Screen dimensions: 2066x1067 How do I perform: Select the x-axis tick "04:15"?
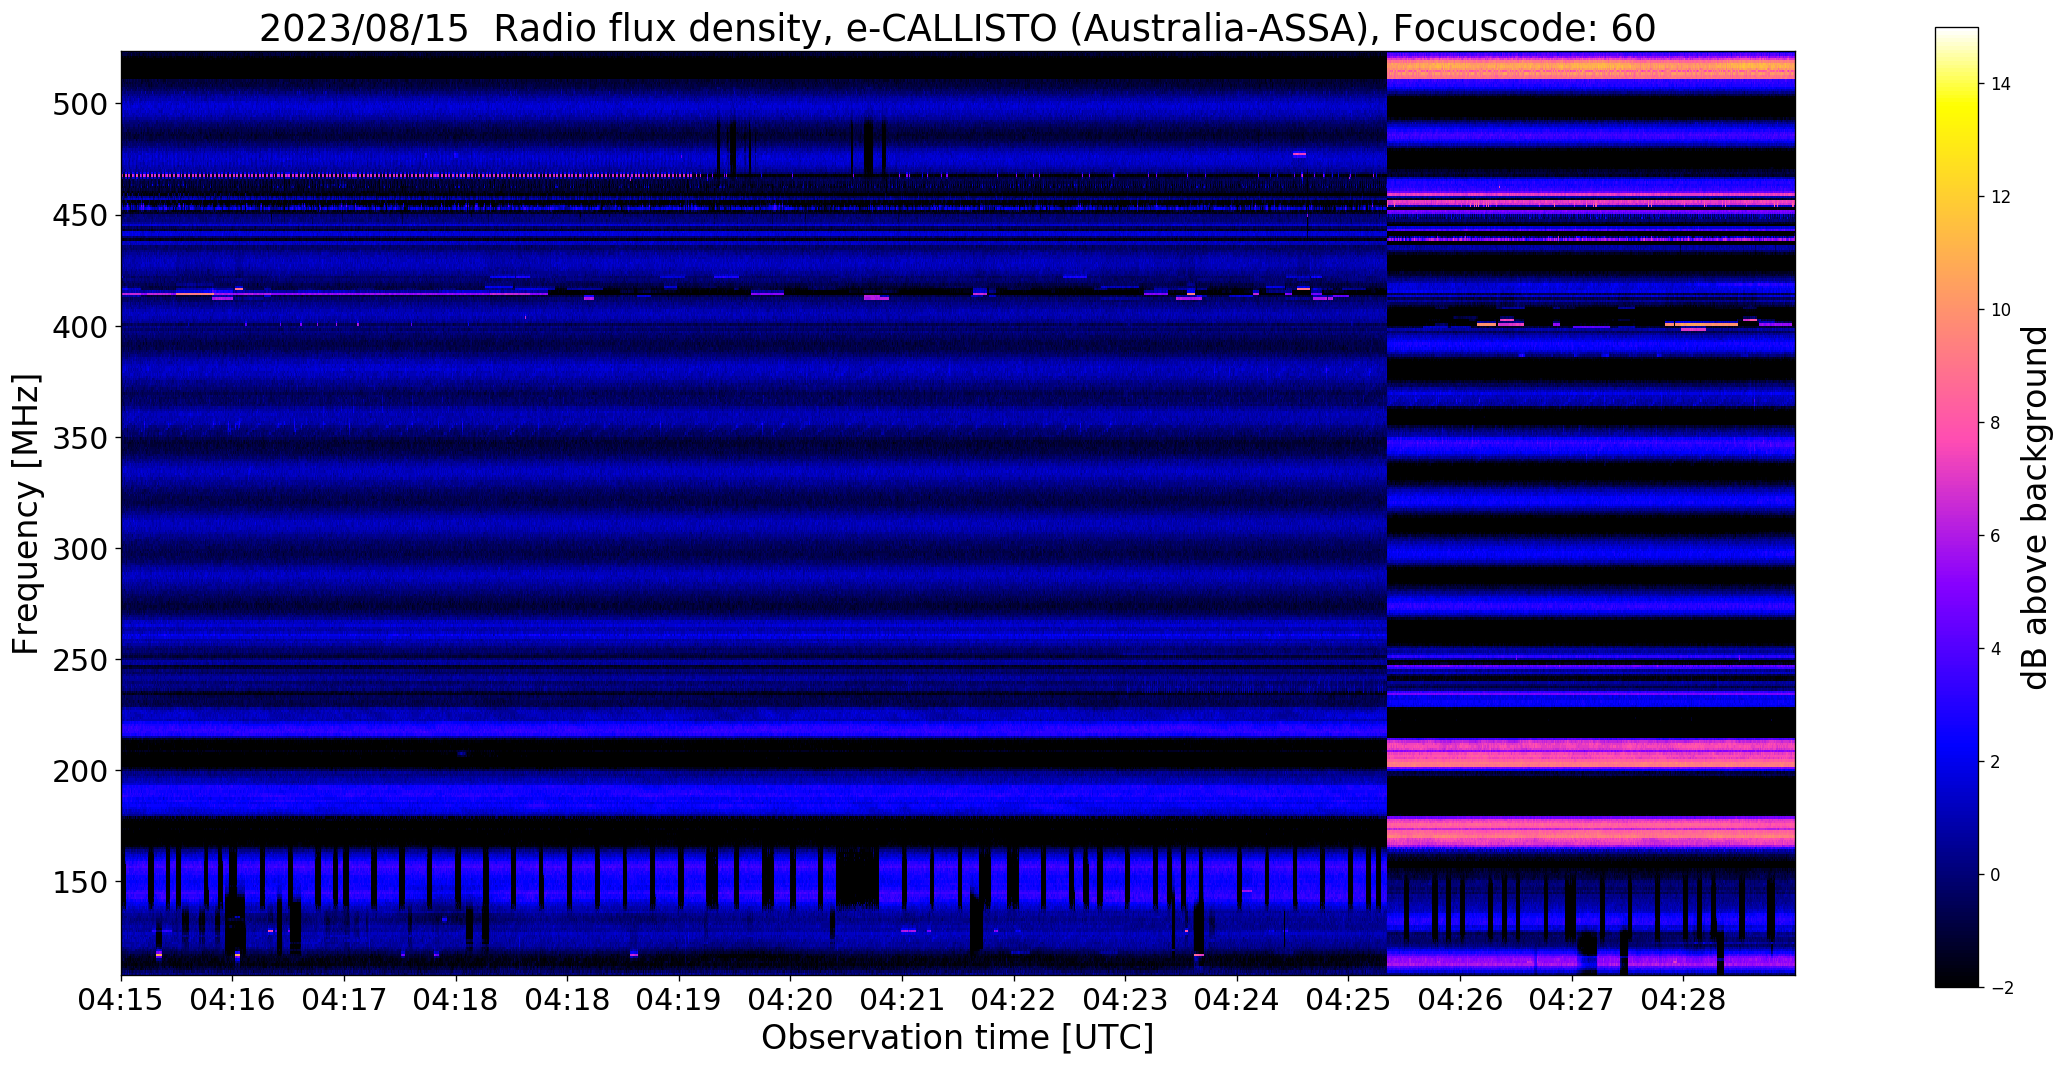click(x=121, y=1001)
